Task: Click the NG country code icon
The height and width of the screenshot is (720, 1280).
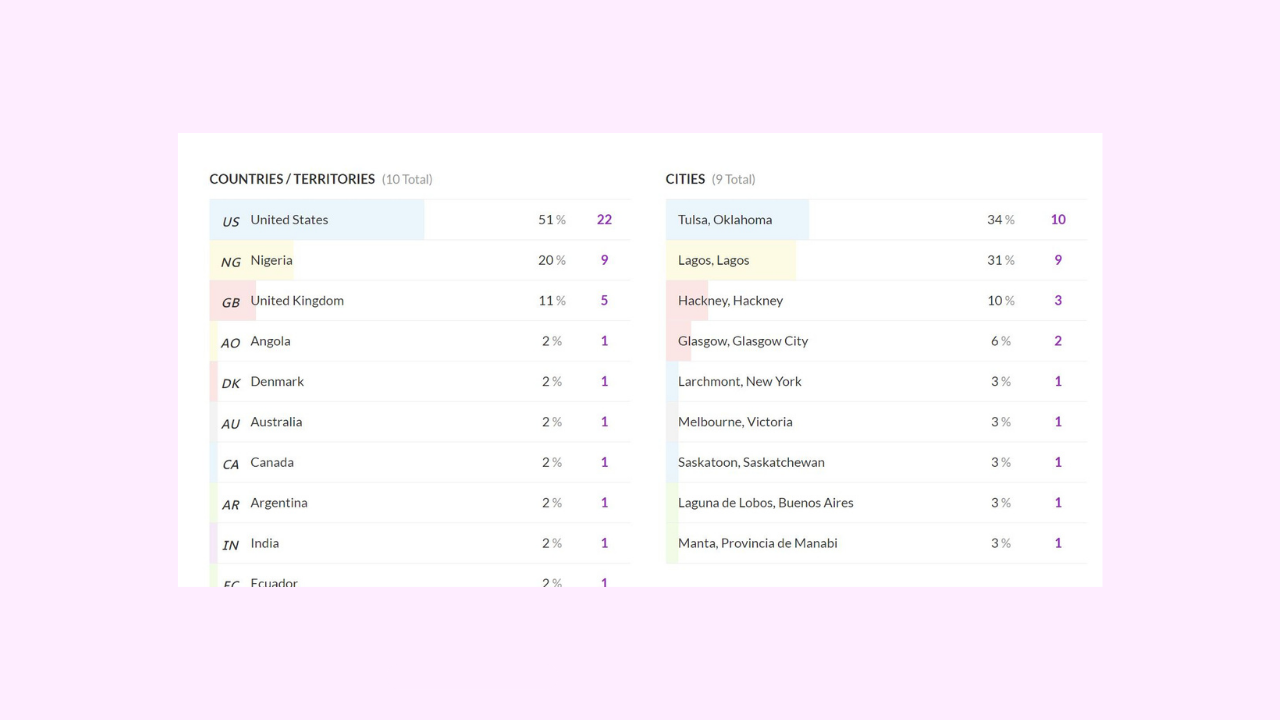Action: coord(231,262)
